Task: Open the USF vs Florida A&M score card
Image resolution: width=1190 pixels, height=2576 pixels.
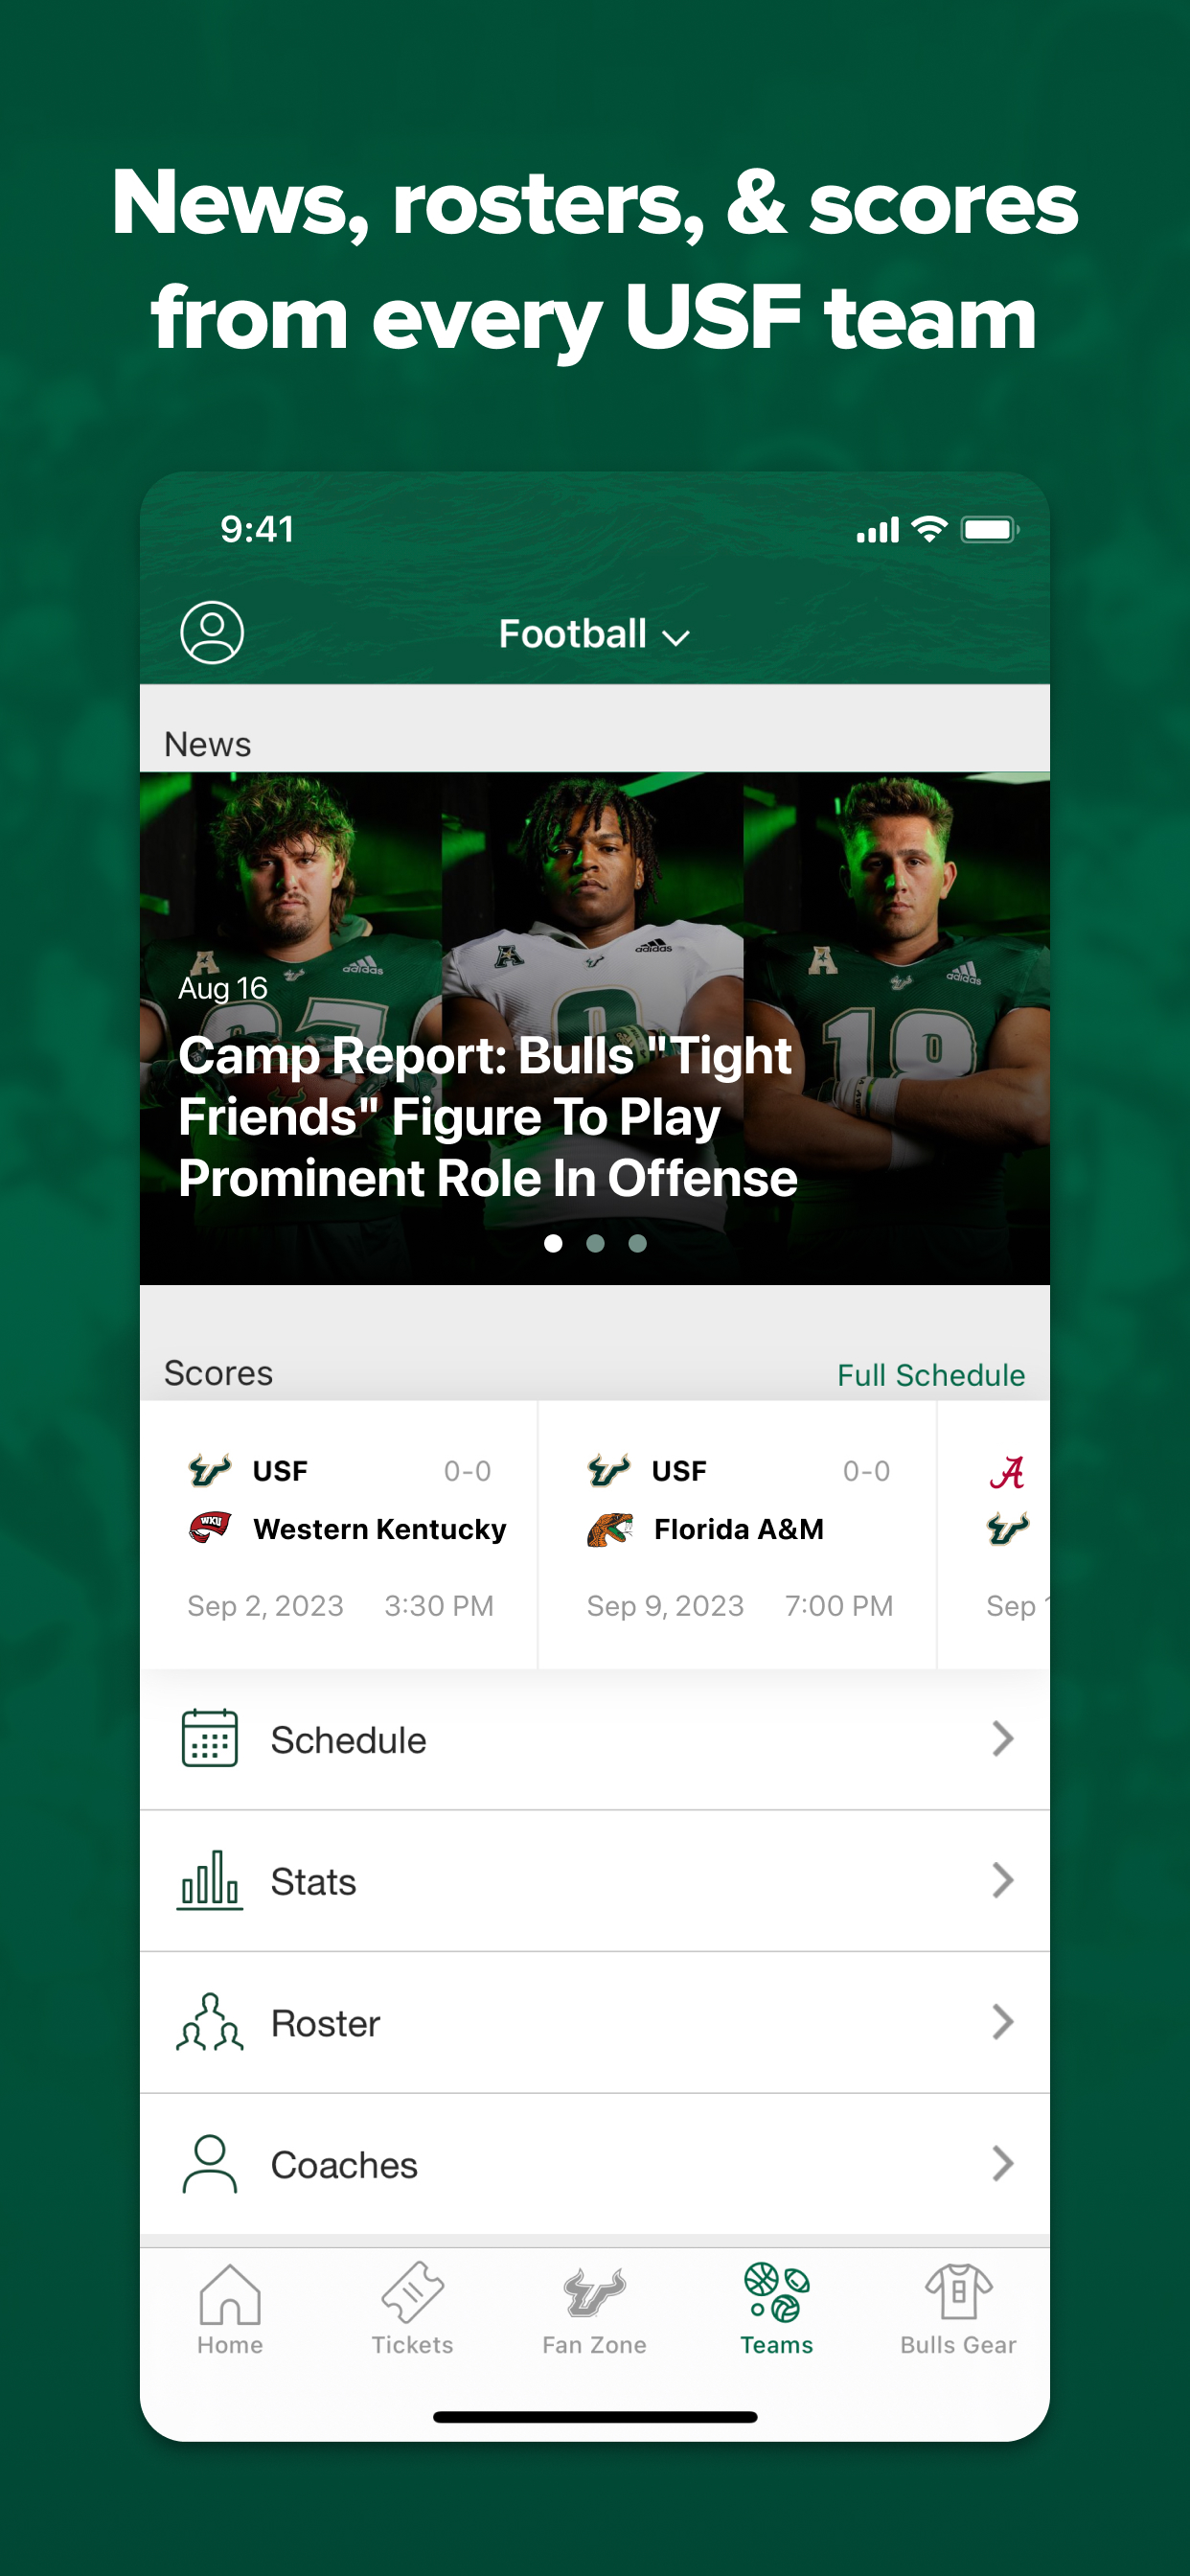Action: [738, 1535]
